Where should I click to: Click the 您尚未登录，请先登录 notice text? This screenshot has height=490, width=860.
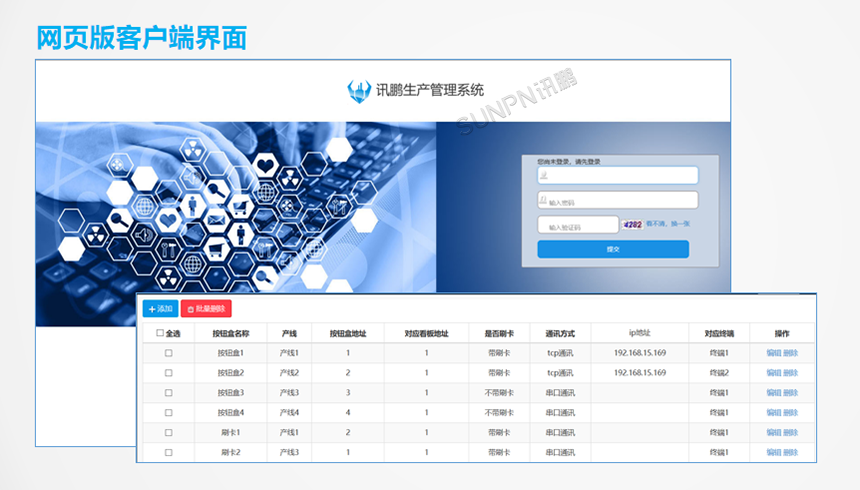coord(569,161)
